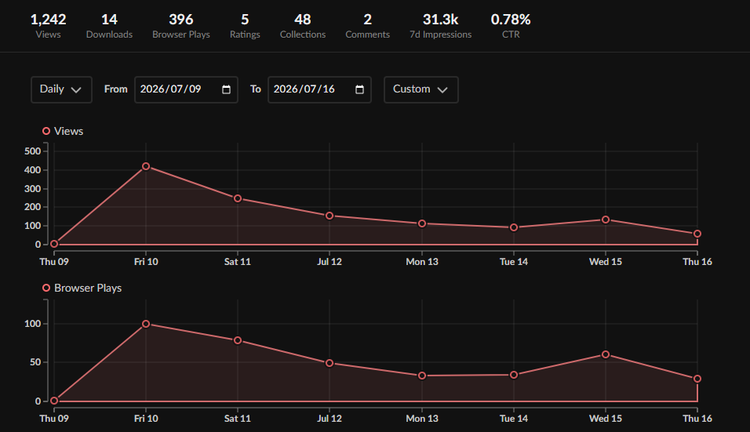
Task: Expand the Custom range dropdown
Action: tap(421, 89)
